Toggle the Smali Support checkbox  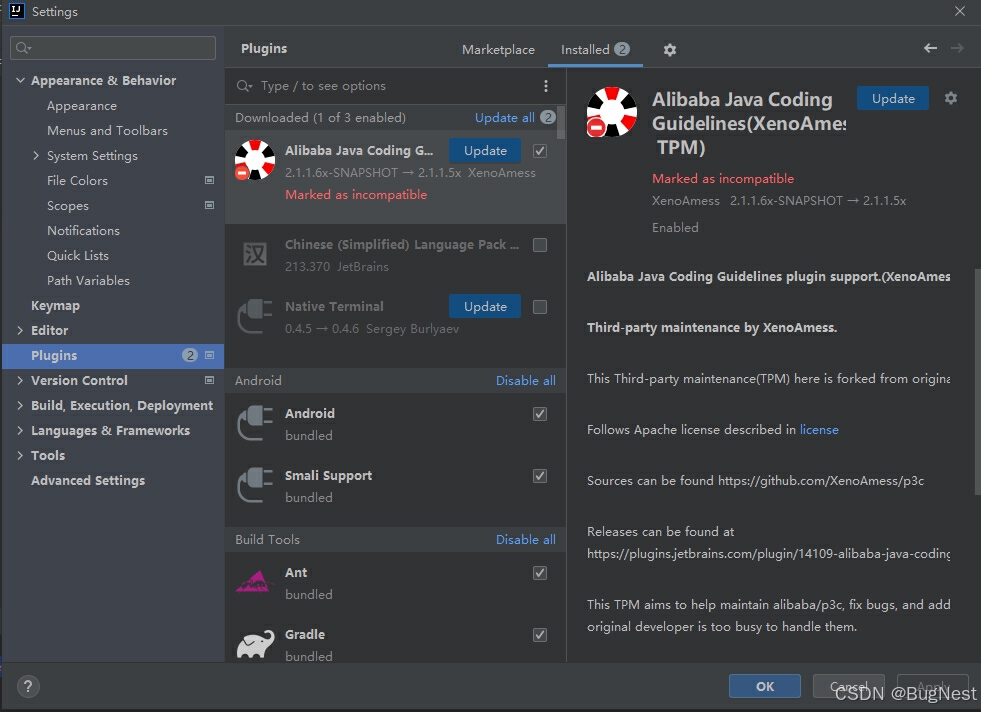tap(540, 476)
